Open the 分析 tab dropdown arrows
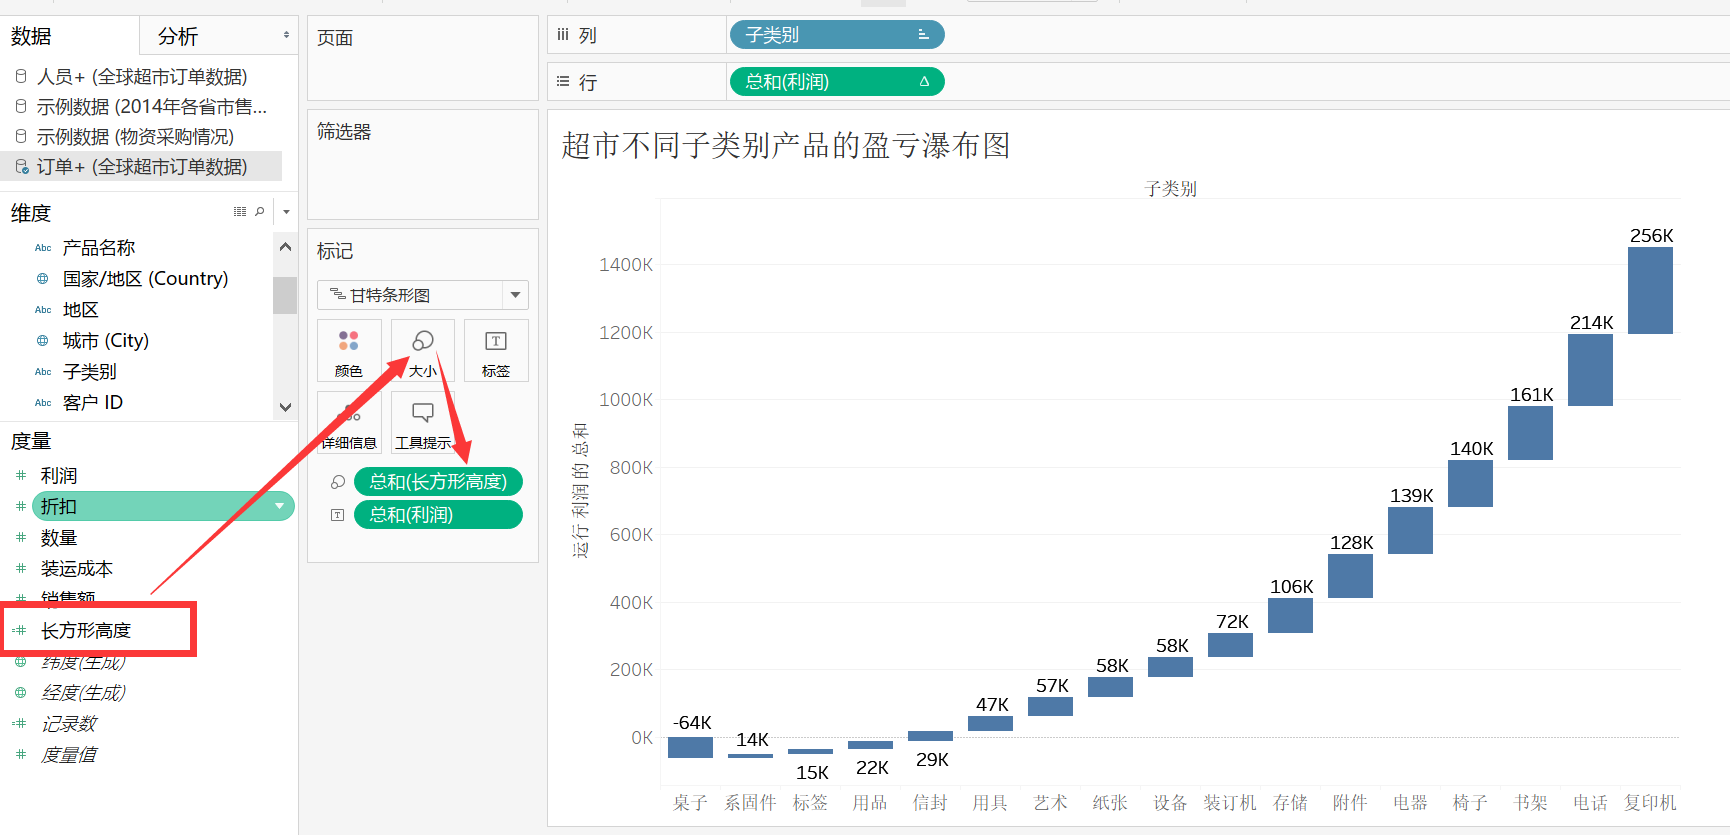This screenshot has height=835, width=1730. tap(286, 35)
